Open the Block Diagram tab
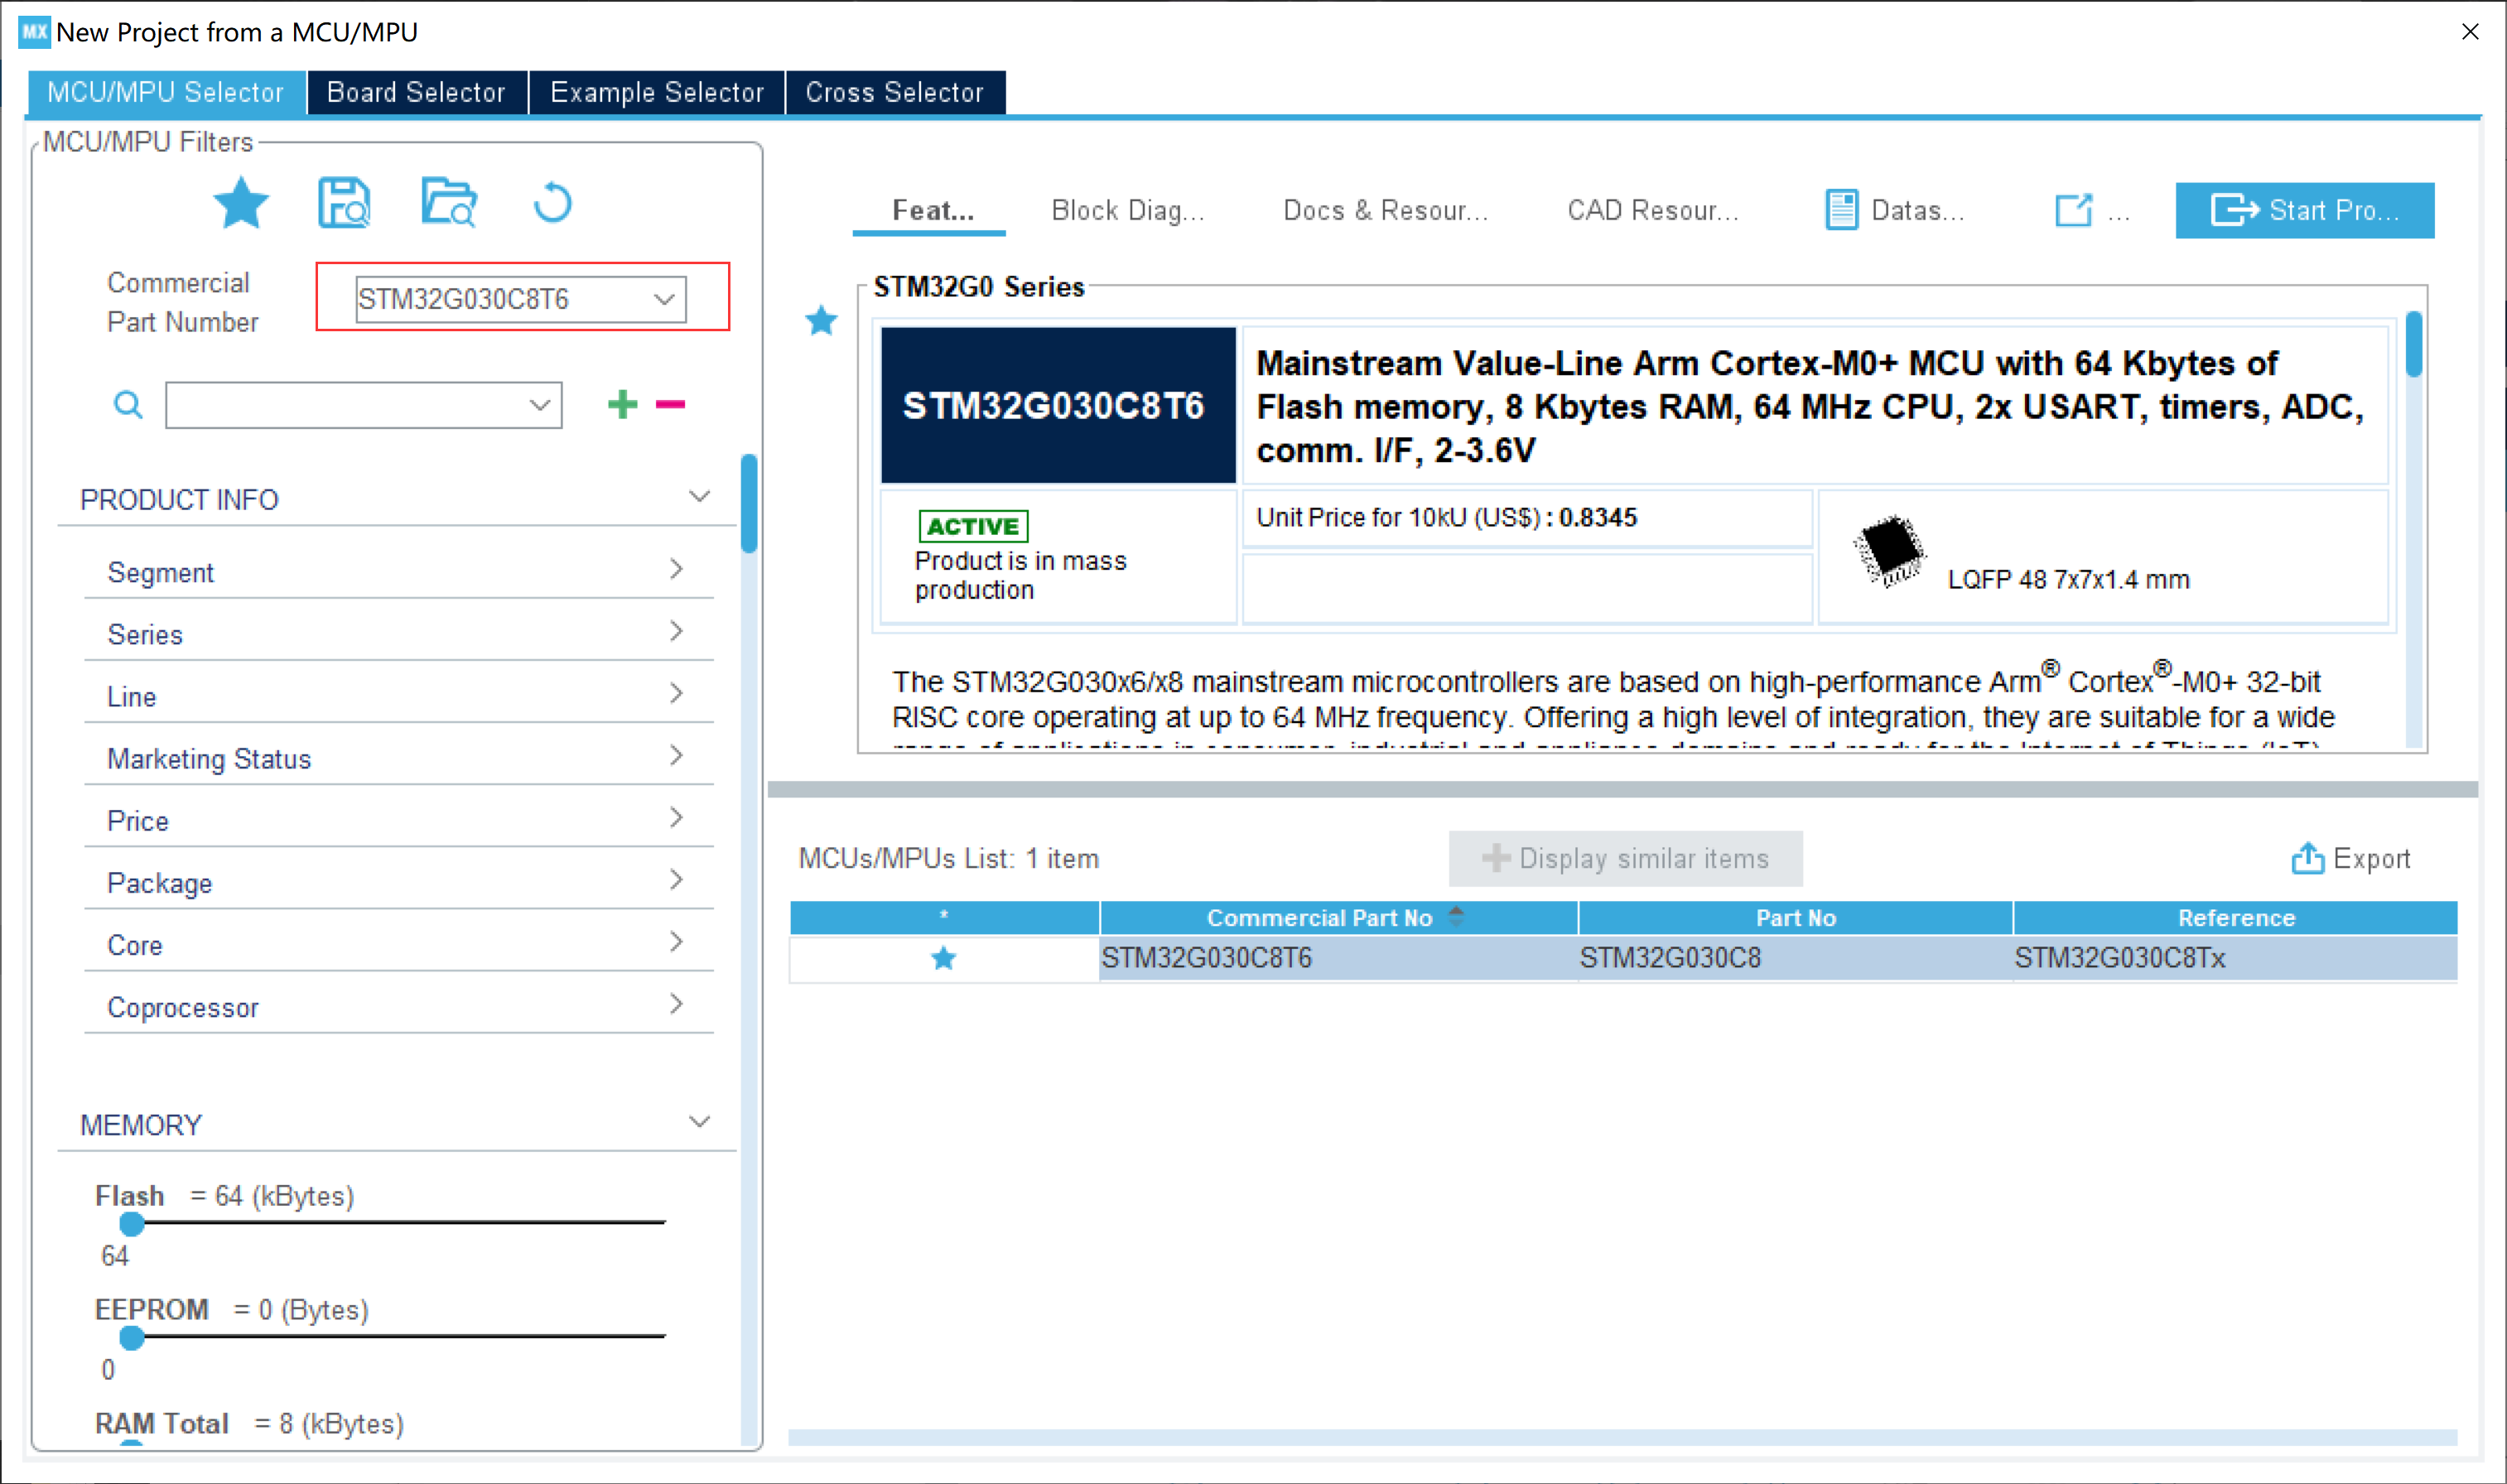This screenshot has width=2507, height=1484. coord(1127,210)
